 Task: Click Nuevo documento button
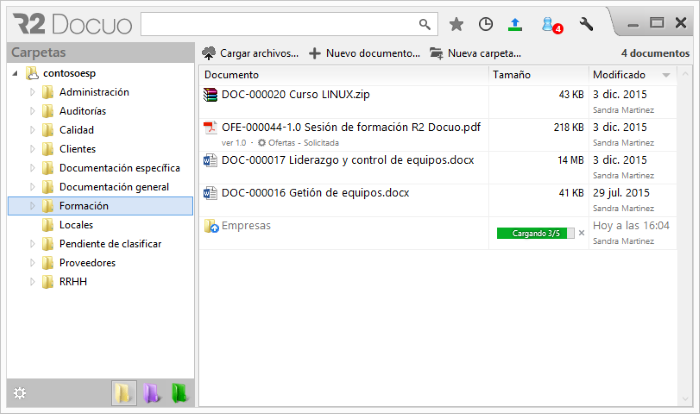click(x=364, y=54)
